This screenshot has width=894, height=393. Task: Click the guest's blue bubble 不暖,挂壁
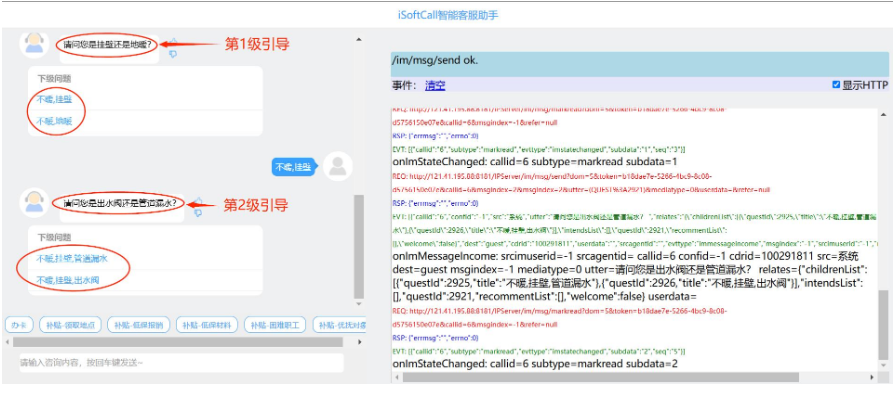point(293,167)
